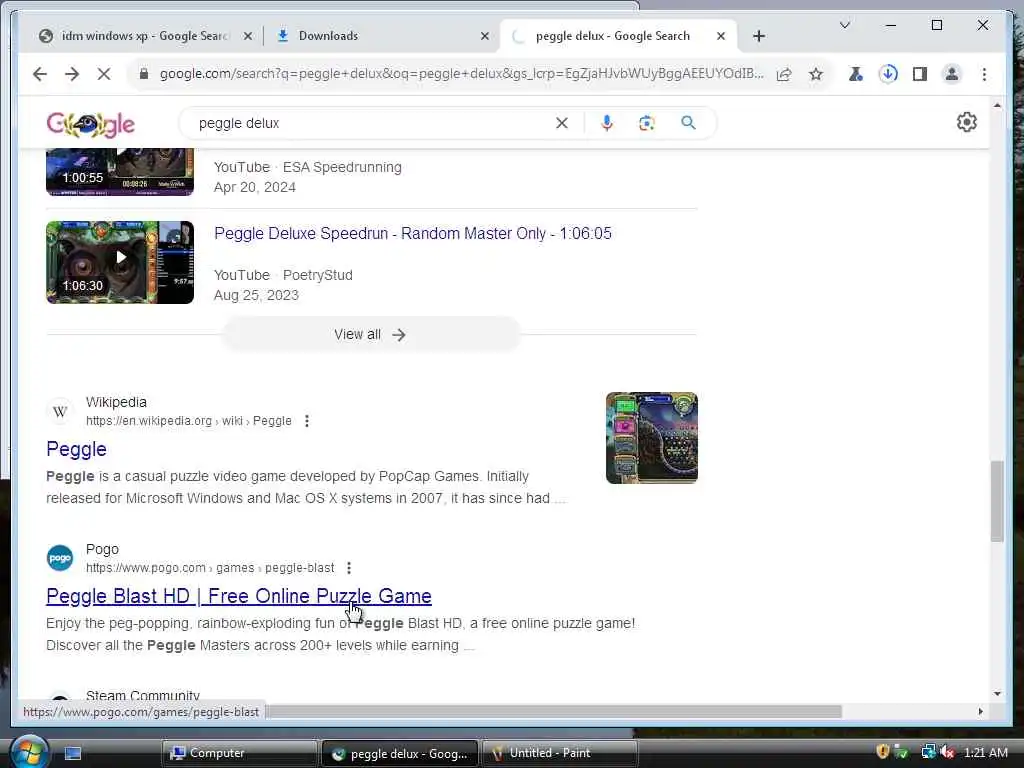
Task: Open the security shield tray icon
Action: 883,752
